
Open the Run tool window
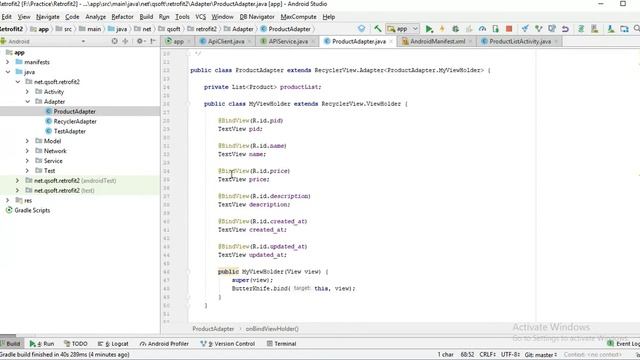tap(42, 344)
